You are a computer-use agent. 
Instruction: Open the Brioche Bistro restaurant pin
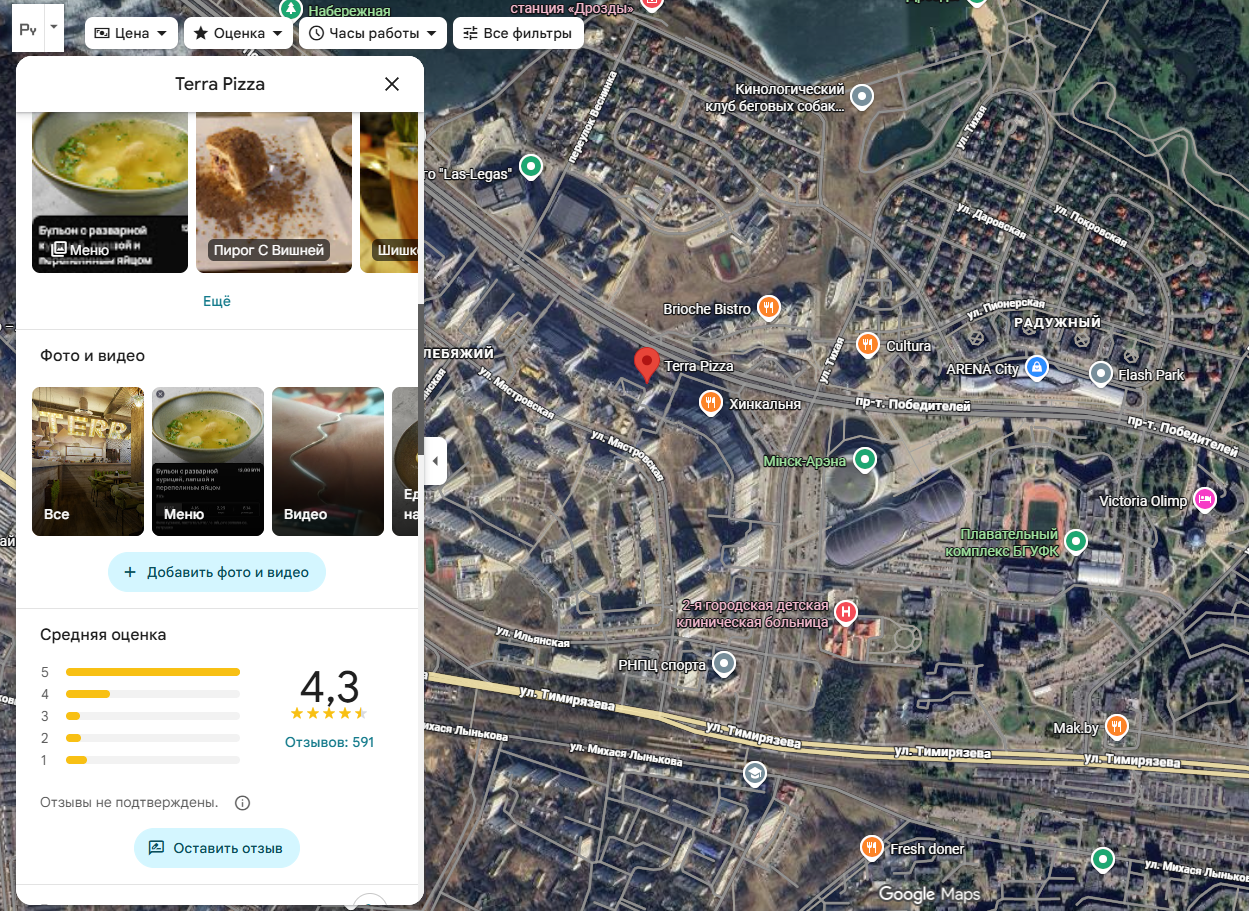[768, 308]
